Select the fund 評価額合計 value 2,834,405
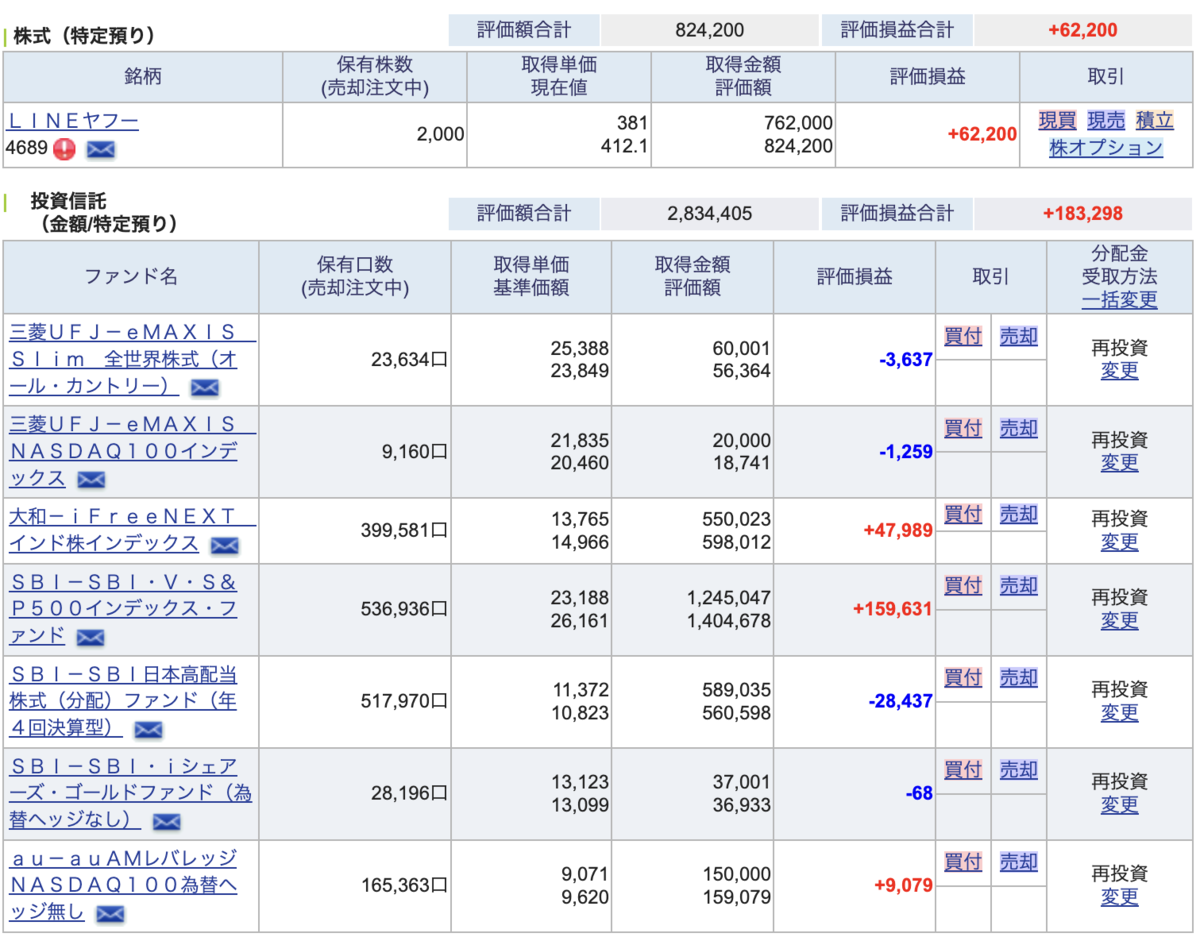The height and width of the screenshot is (937, 1200). pos(710,213)
